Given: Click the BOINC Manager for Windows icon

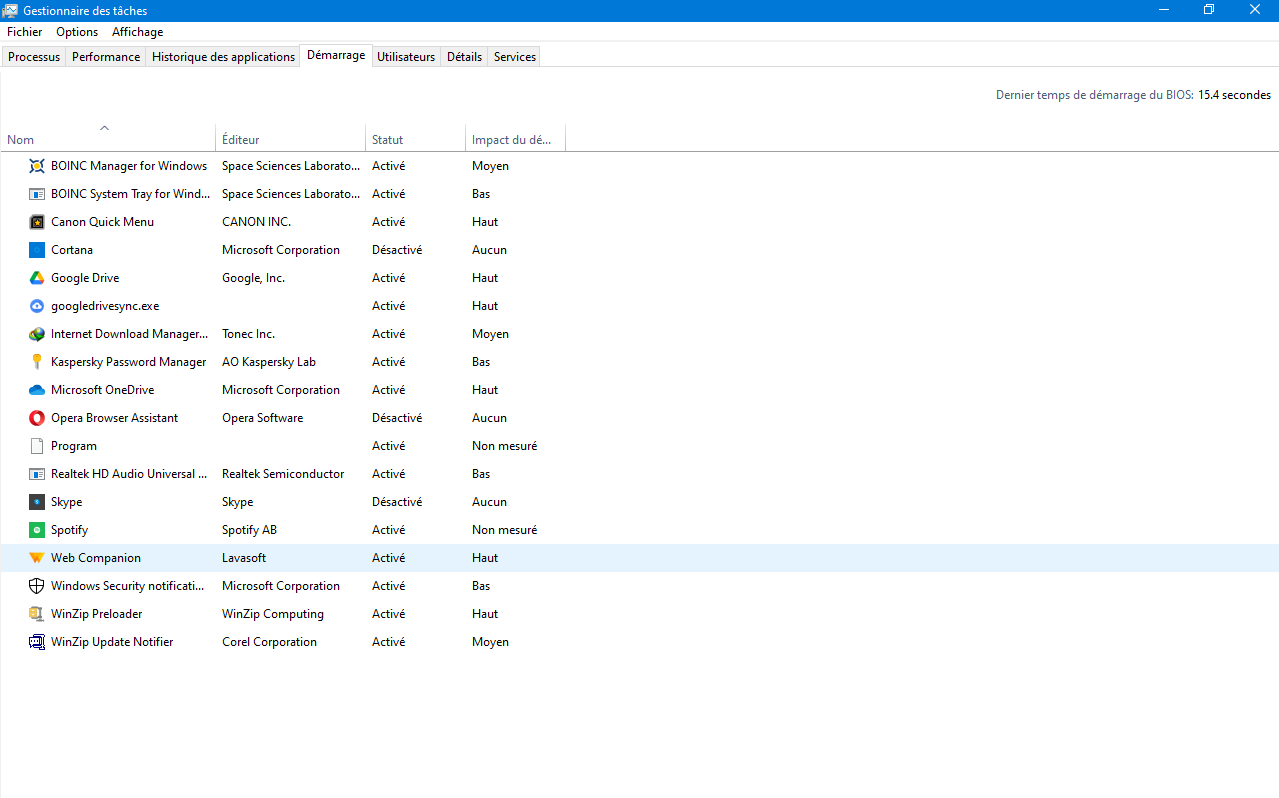Looking at the screenshot, I should (37, 166).
